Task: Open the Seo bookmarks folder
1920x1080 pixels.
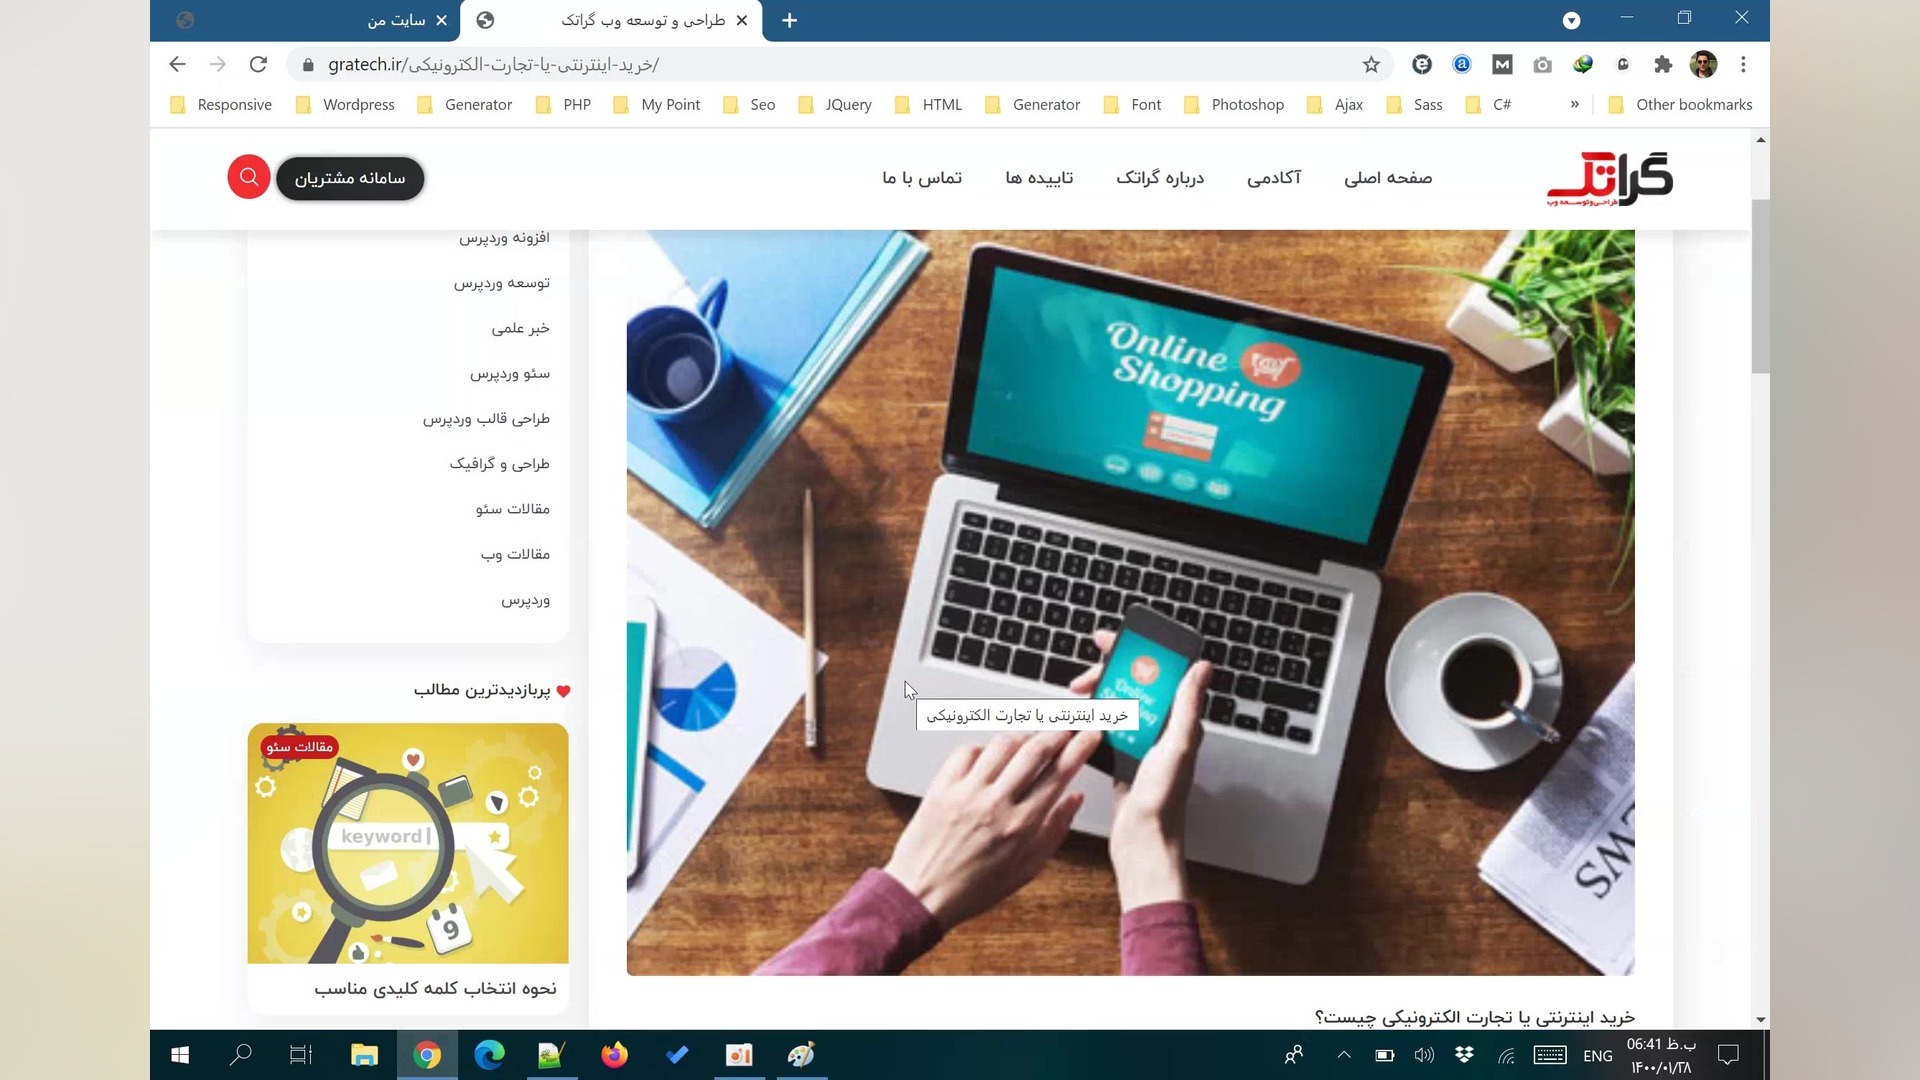Action: [749, 105]
